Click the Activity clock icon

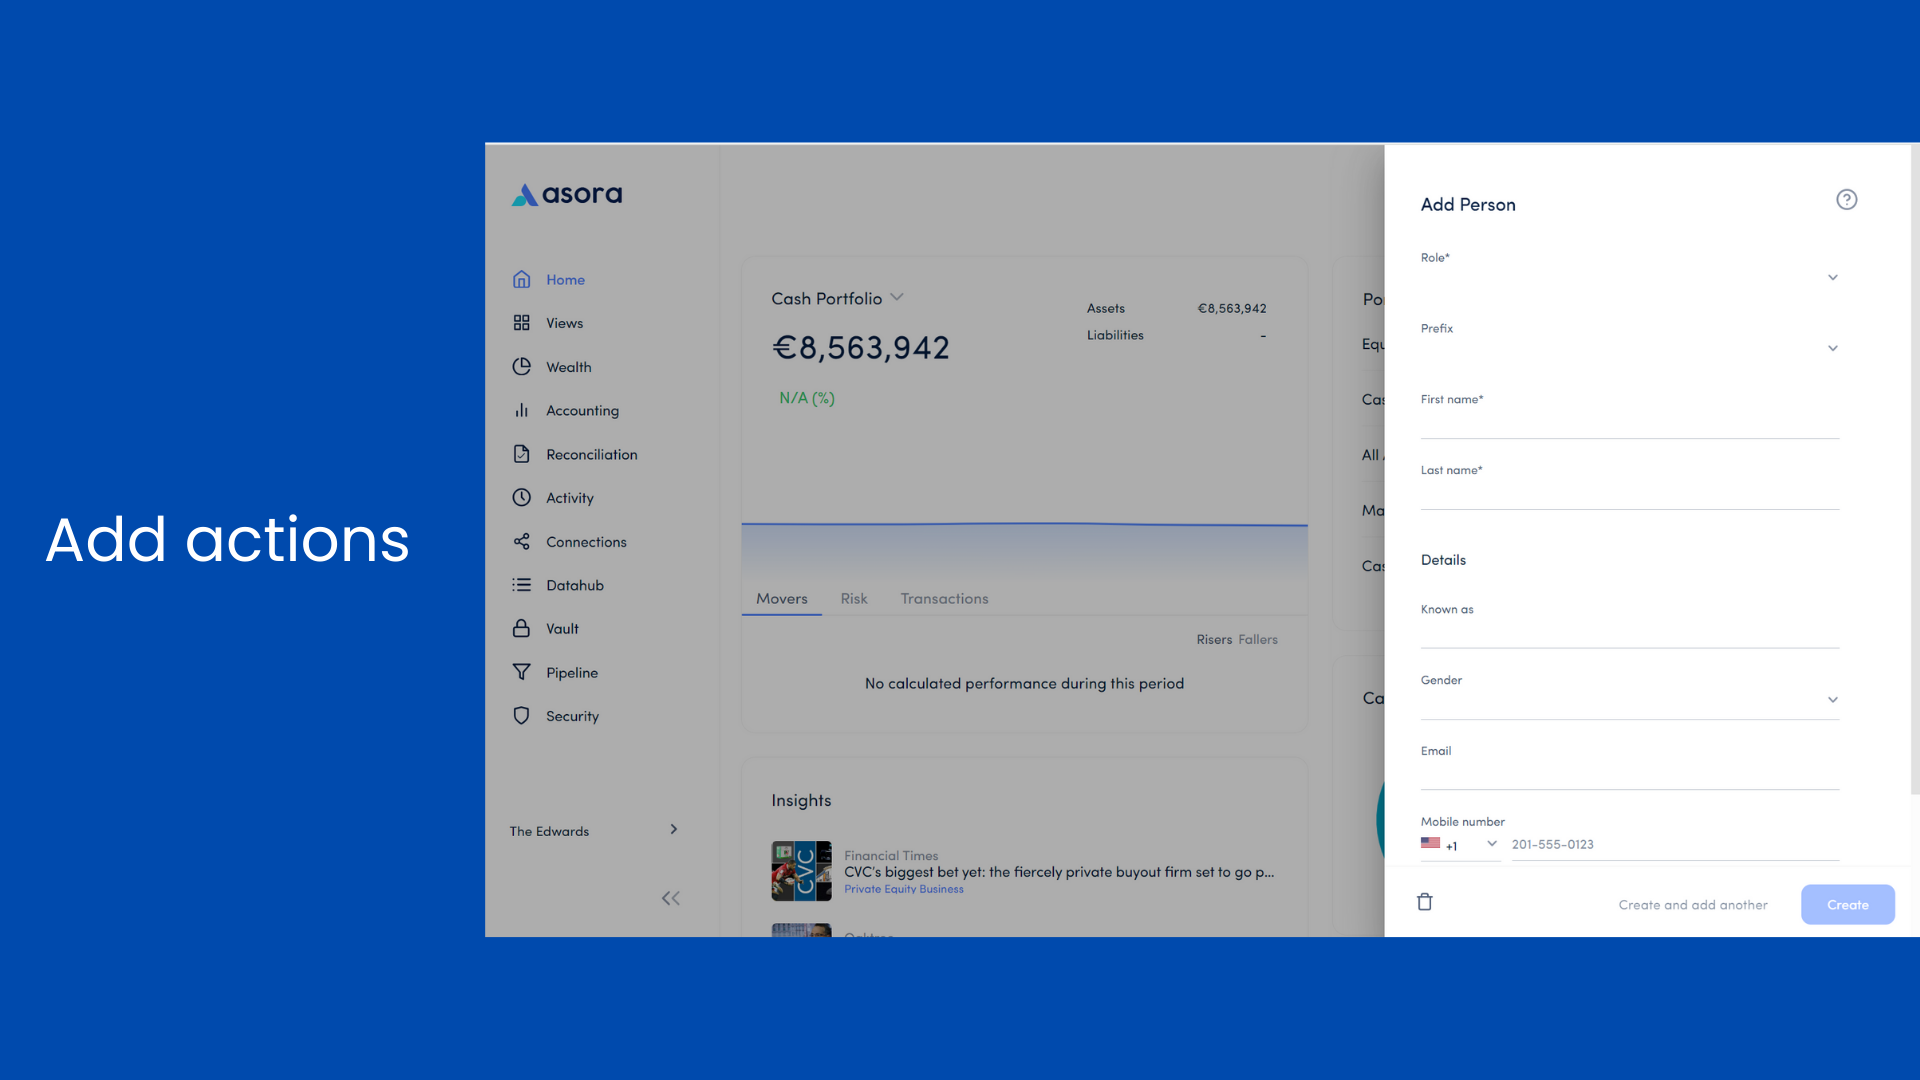521,498
